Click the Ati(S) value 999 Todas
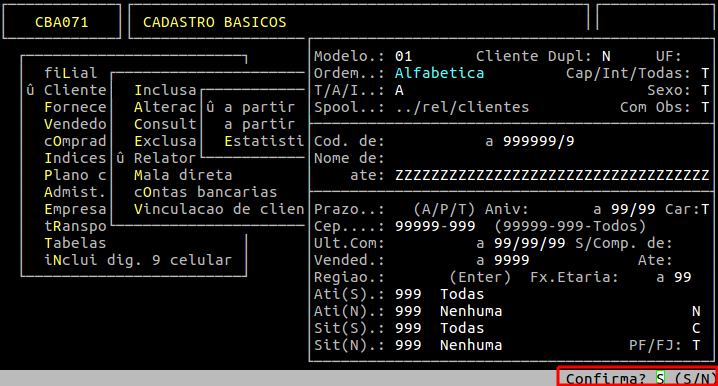Image resolution: width=718 pixels, height=386 pixels. [x=439, y=294]
